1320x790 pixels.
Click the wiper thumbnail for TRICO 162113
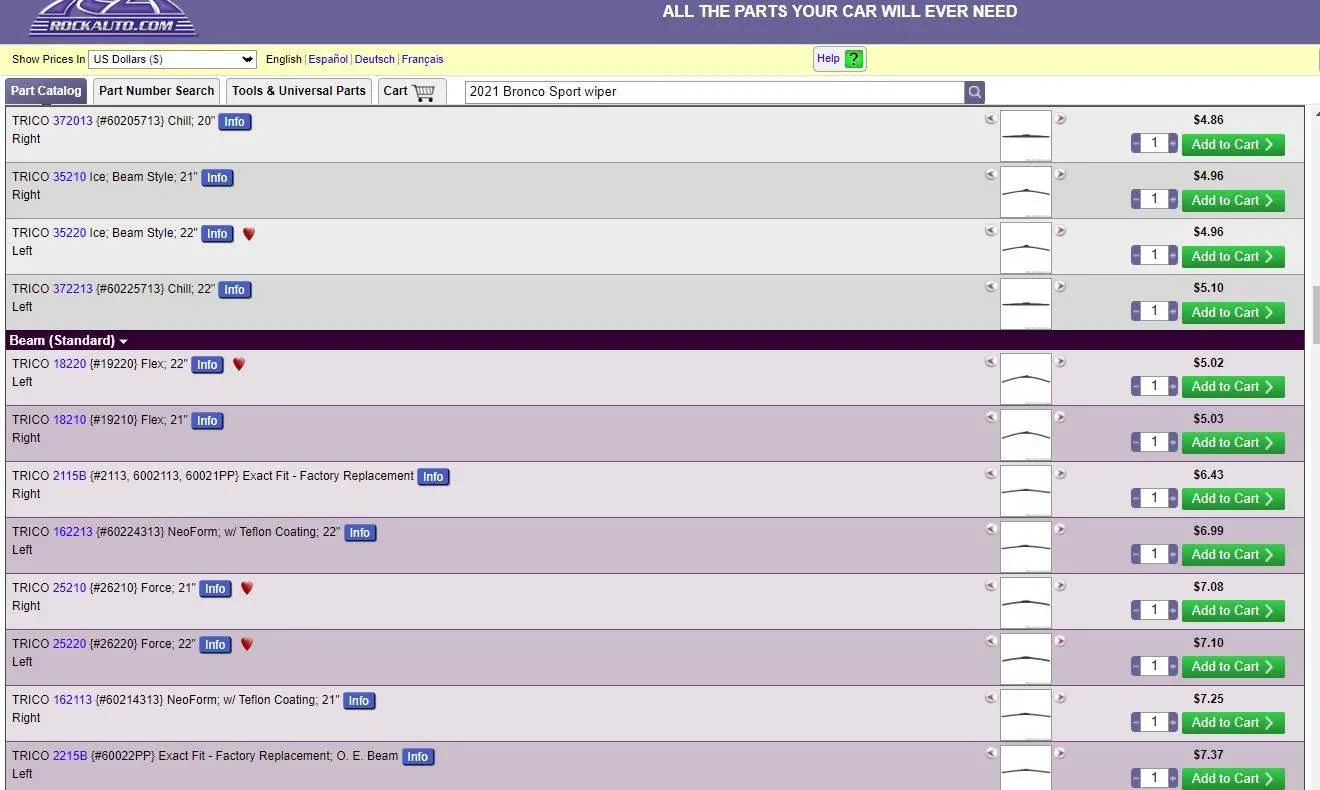click(x=1025, y=714)
